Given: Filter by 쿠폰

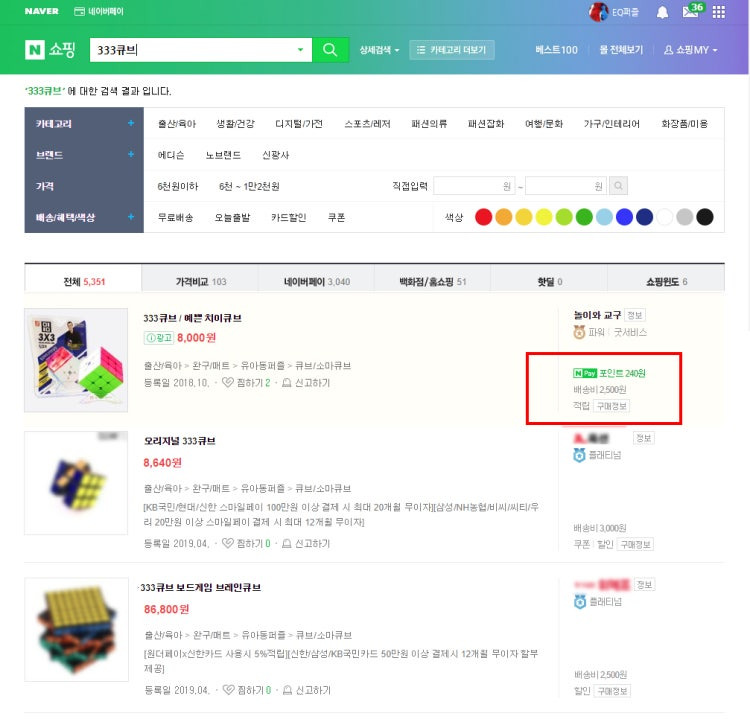Looking at the screenshot, I should [x=336, y=218].
